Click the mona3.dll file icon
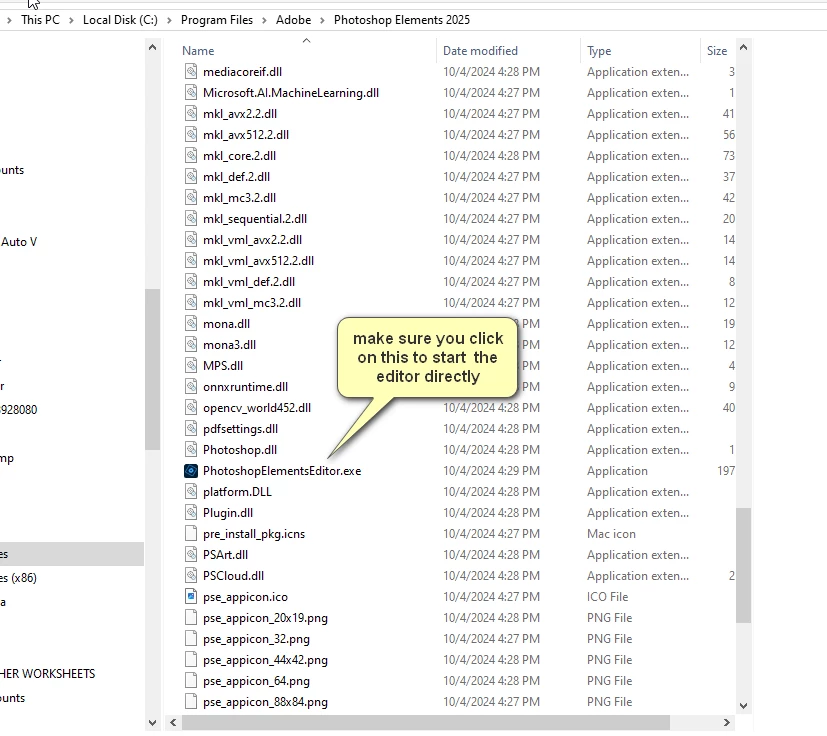827x736 pixels. coord(191,345)
